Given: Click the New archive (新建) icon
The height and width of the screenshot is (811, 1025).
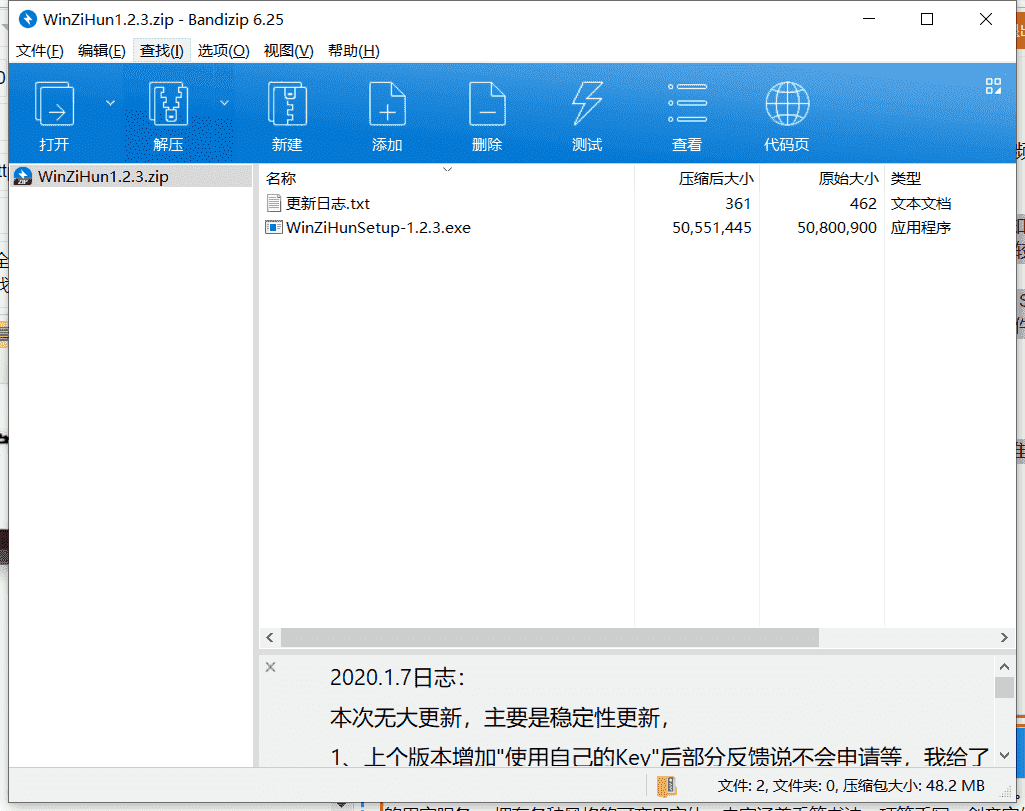Looking at the screenshot, I should click(x=288, y=104).
